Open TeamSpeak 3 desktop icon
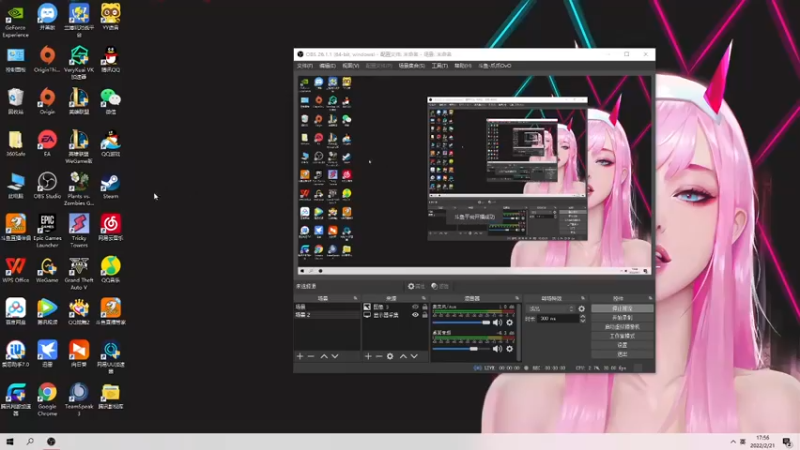 point(79,399)
